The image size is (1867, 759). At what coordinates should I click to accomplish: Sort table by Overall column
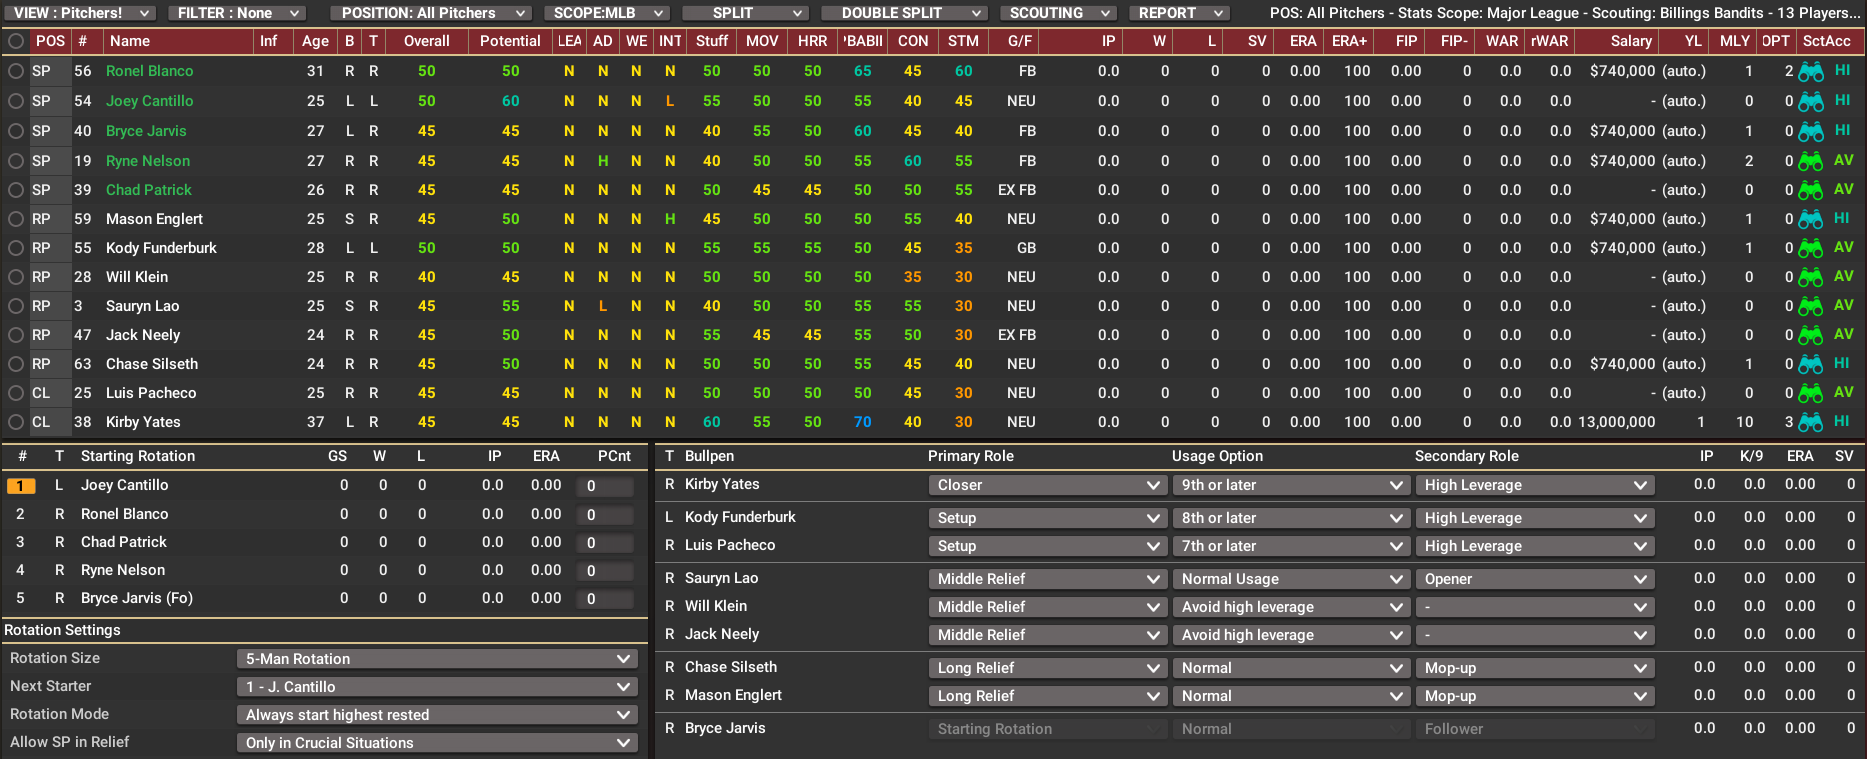click(426, 41)
